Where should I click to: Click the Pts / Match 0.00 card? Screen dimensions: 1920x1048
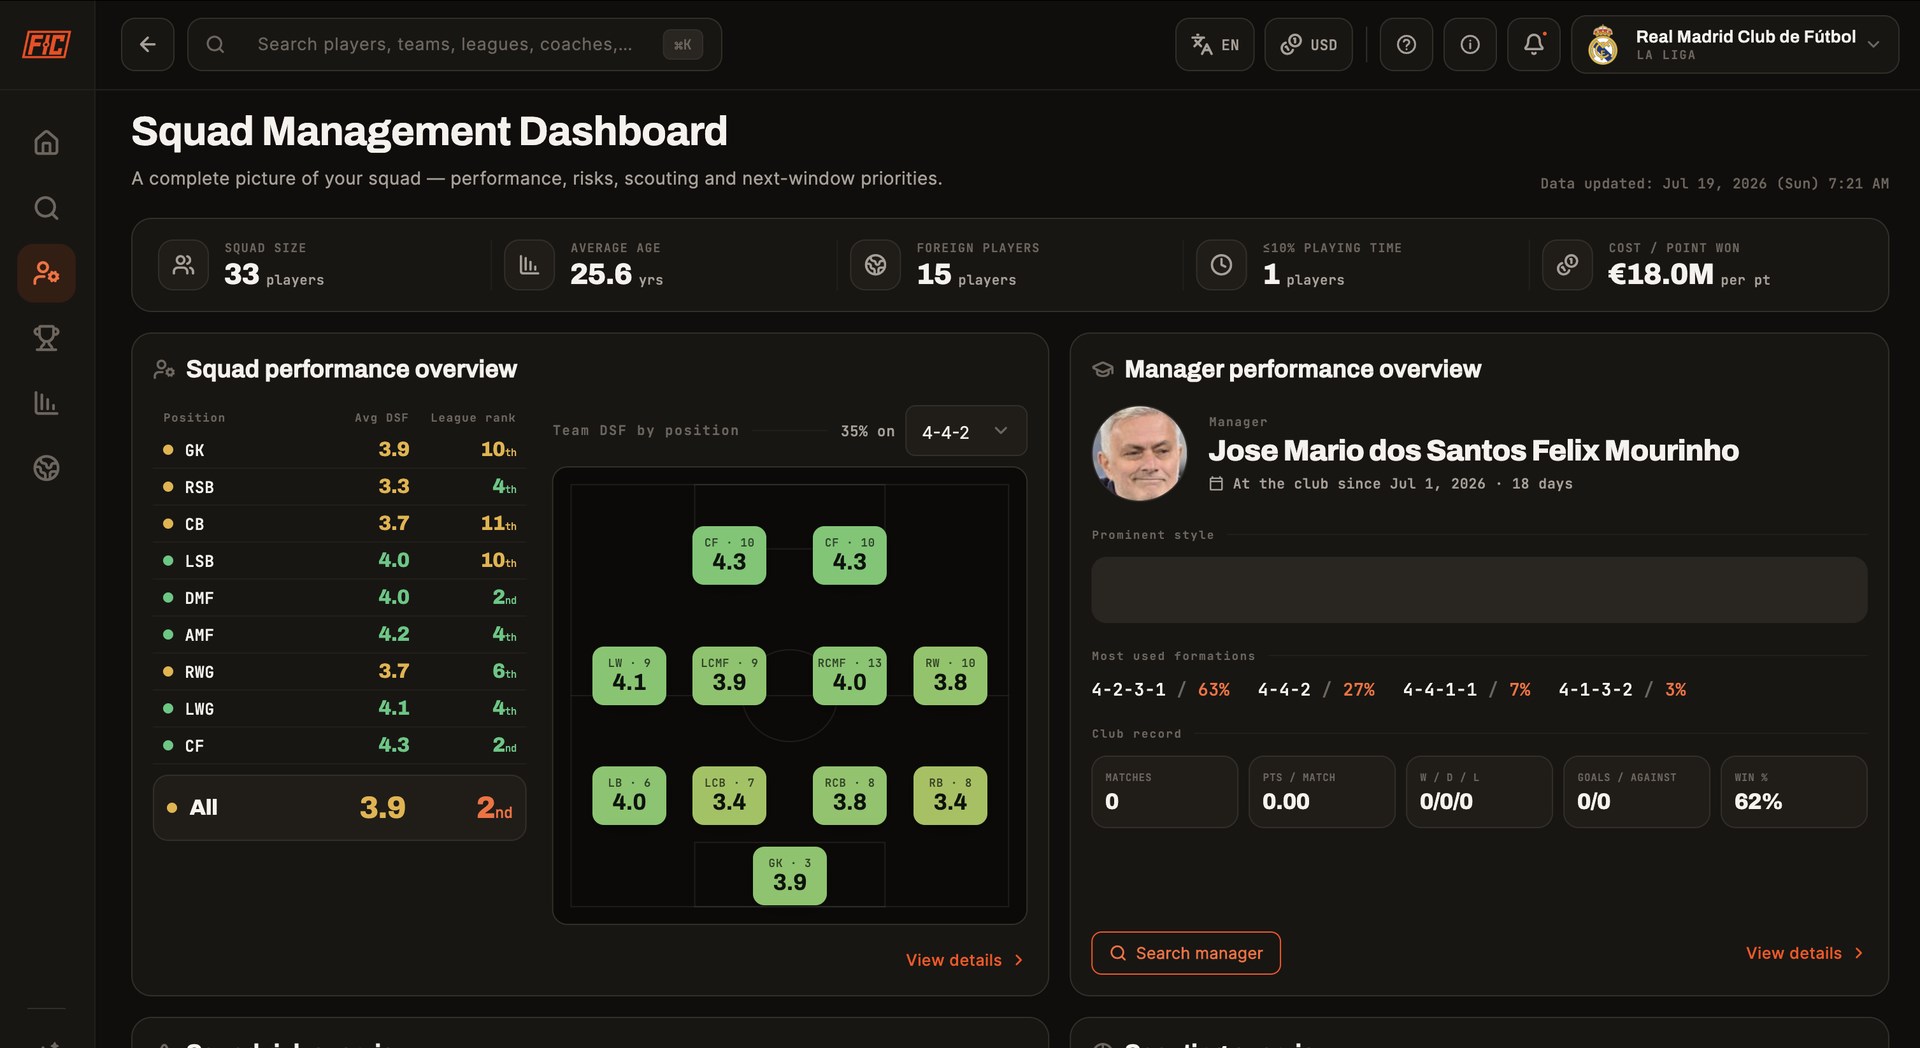[1322, 792]
